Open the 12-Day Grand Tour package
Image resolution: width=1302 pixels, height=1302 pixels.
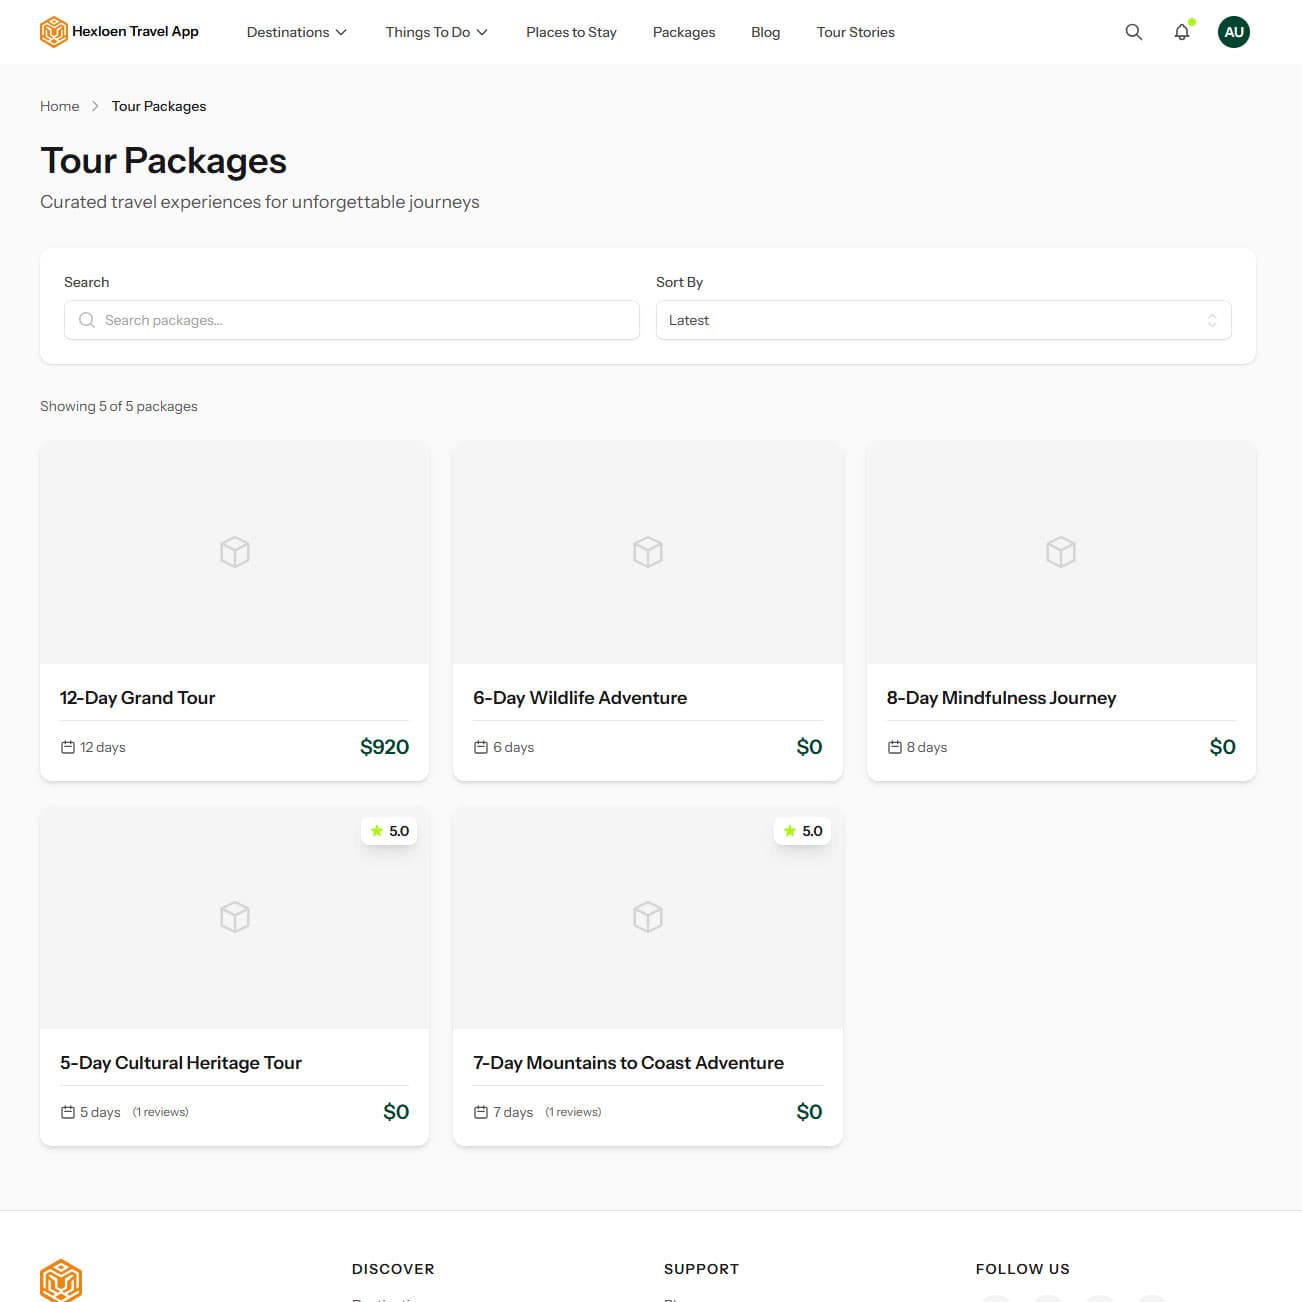[137, 697]
